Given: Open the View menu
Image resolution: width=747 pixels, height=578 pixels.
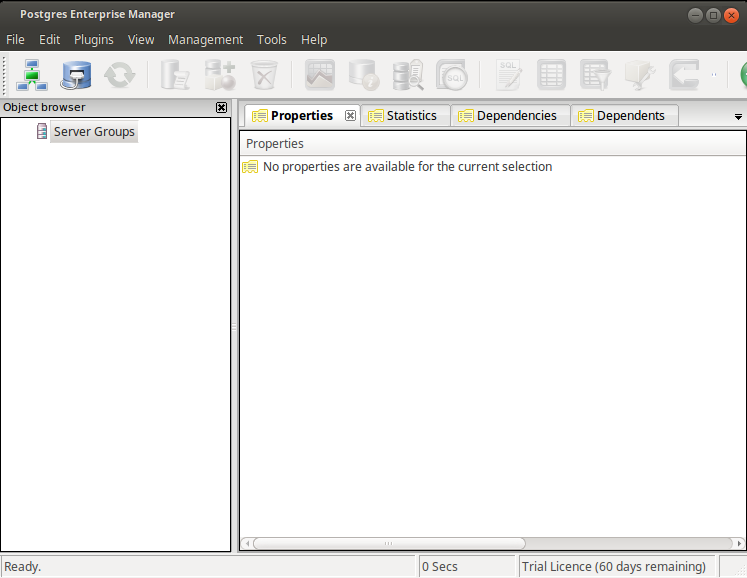Looking at the screenshot, I should (x=141, y=40).
